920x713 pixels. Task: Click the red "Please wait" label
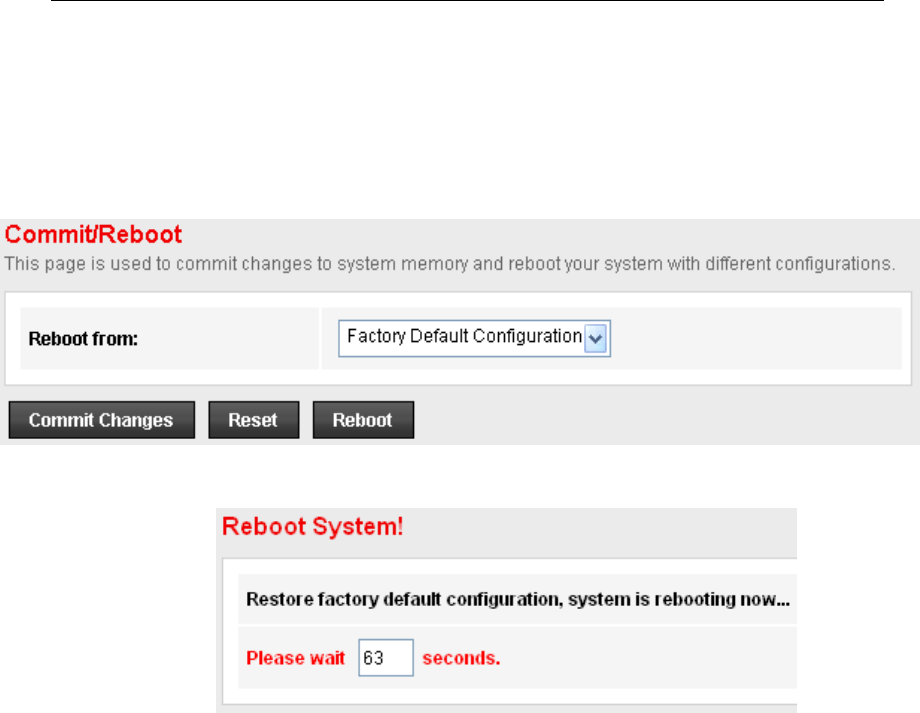coord(295,658)
